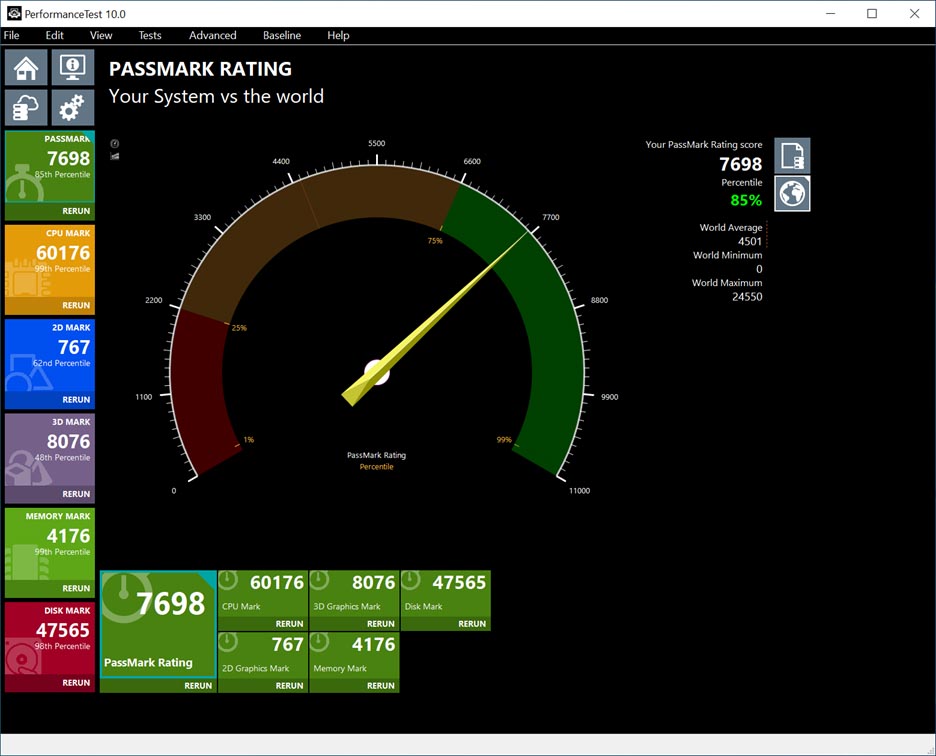
Task: Rerun PassMark test from sidebar tile
Action: pyautogui.click(x=76, y=211)
